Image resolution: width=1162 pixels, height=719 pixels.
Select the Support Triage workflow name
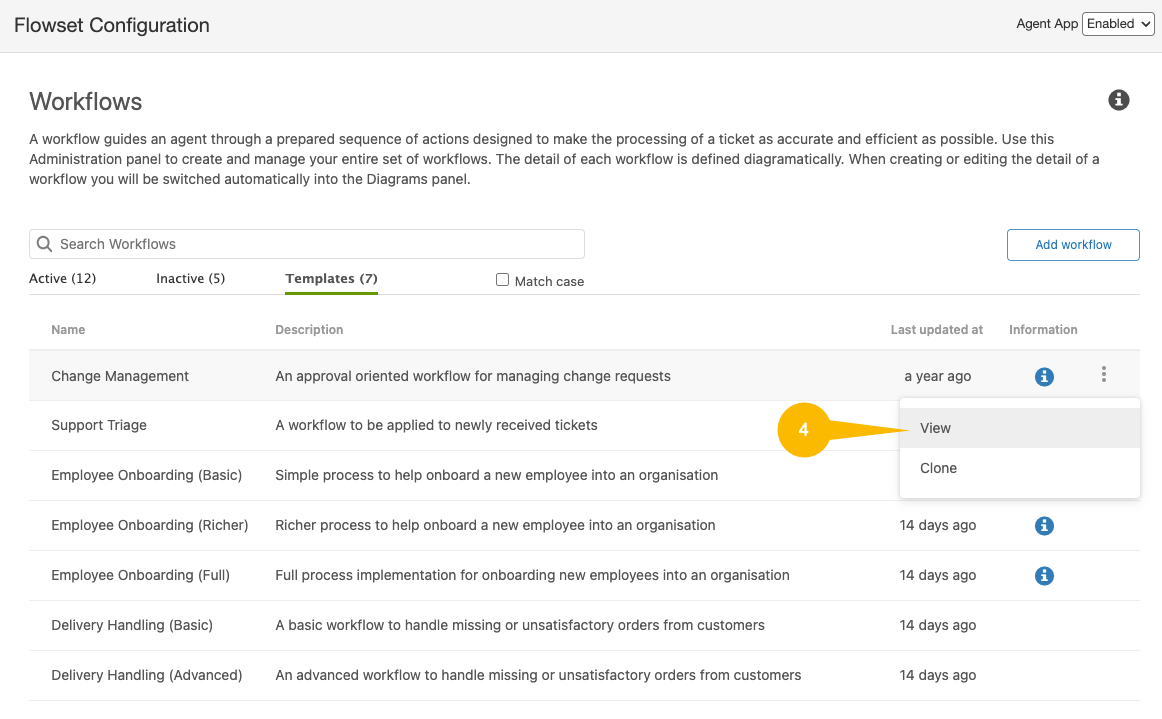(x=99, y=425)
